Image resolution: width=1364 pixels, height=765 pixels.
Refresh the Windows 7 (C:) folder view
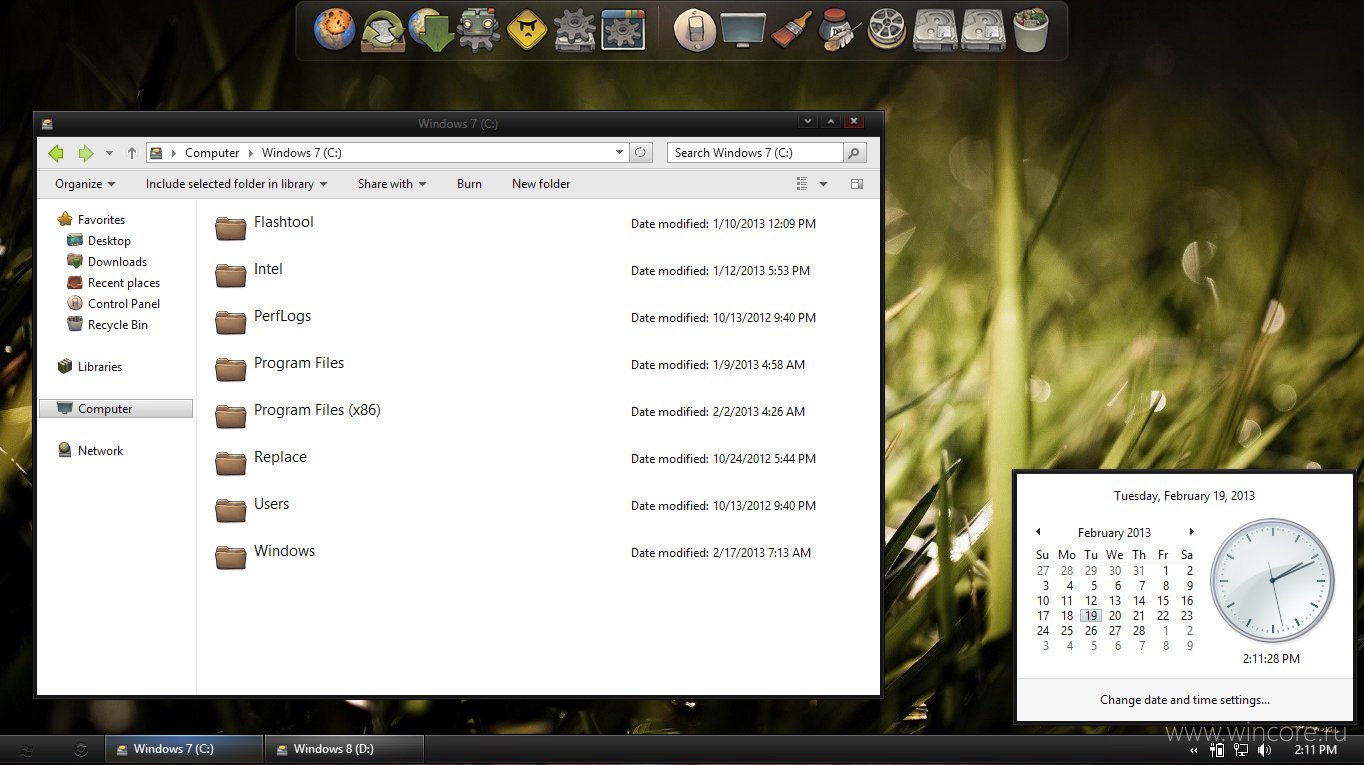click(641, 153)
